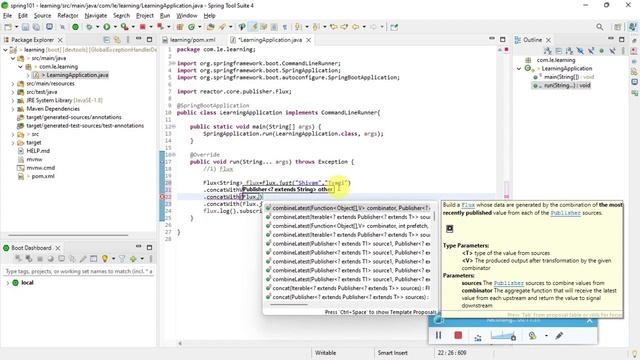Open the Source menu
Image resolution: width=640 pixels, height=360 pixels.
click(x=42, y=16)
